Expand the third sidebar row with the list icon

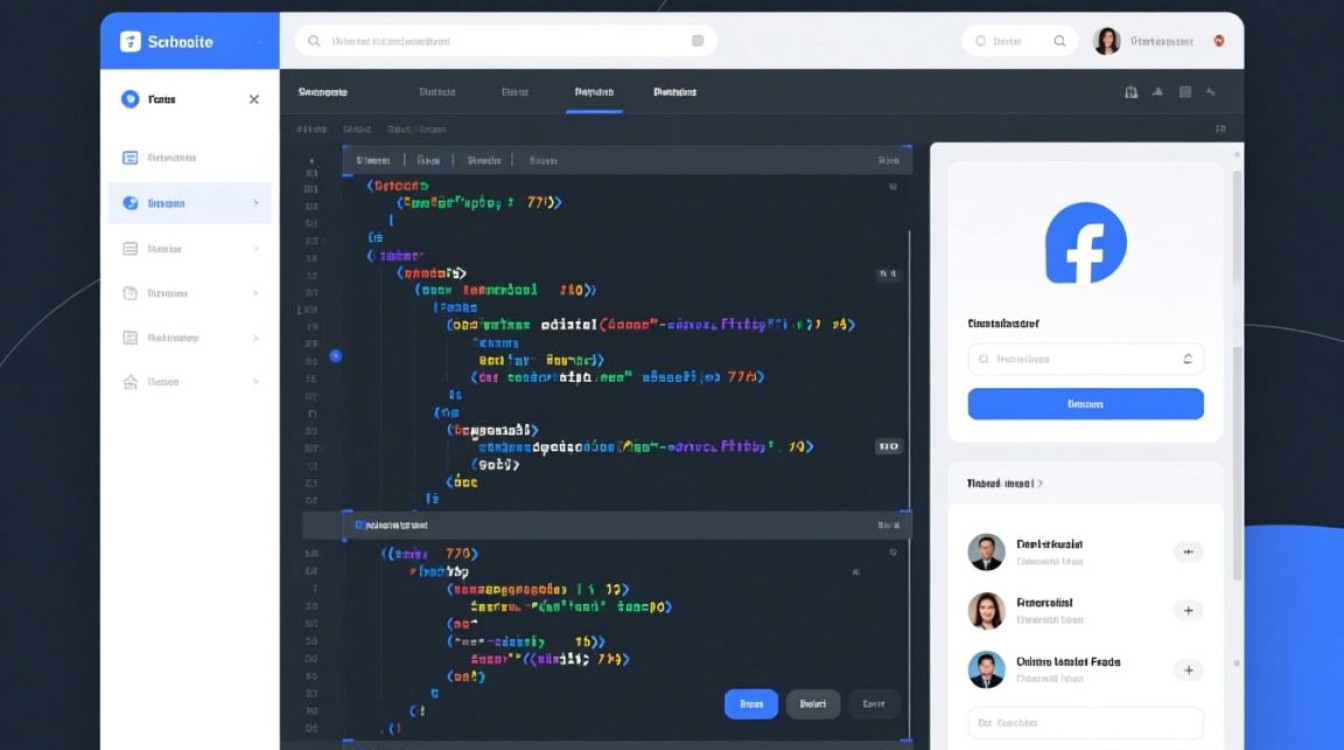(x=256, y=248)
